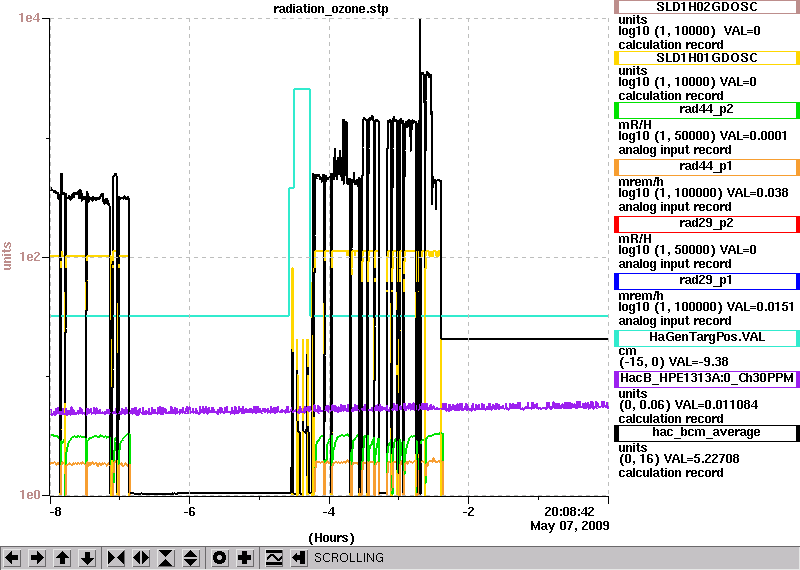The image size is (800, 570).
Task: Select the SLD1H02GDOSC curve legend entry
Action: point(707,7)
